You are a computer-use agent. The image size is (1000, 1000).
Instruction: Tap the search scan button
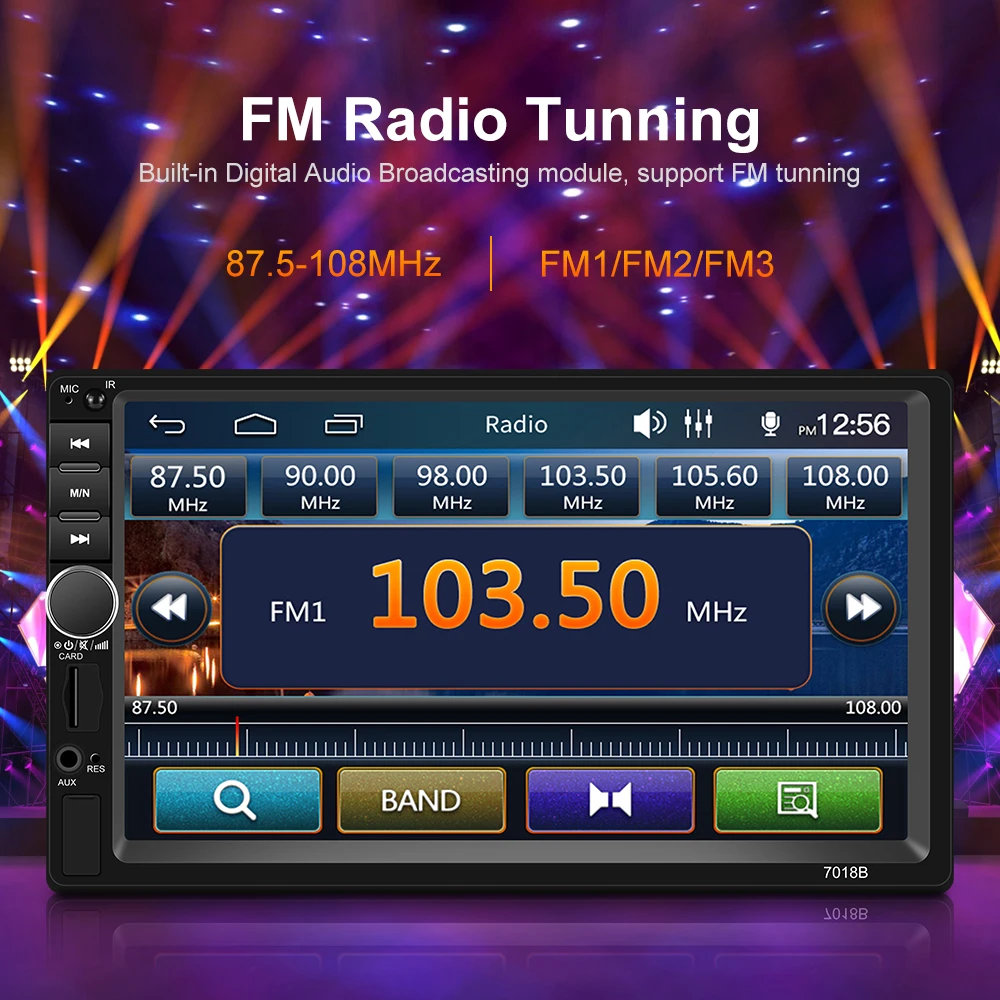point(237,800)
